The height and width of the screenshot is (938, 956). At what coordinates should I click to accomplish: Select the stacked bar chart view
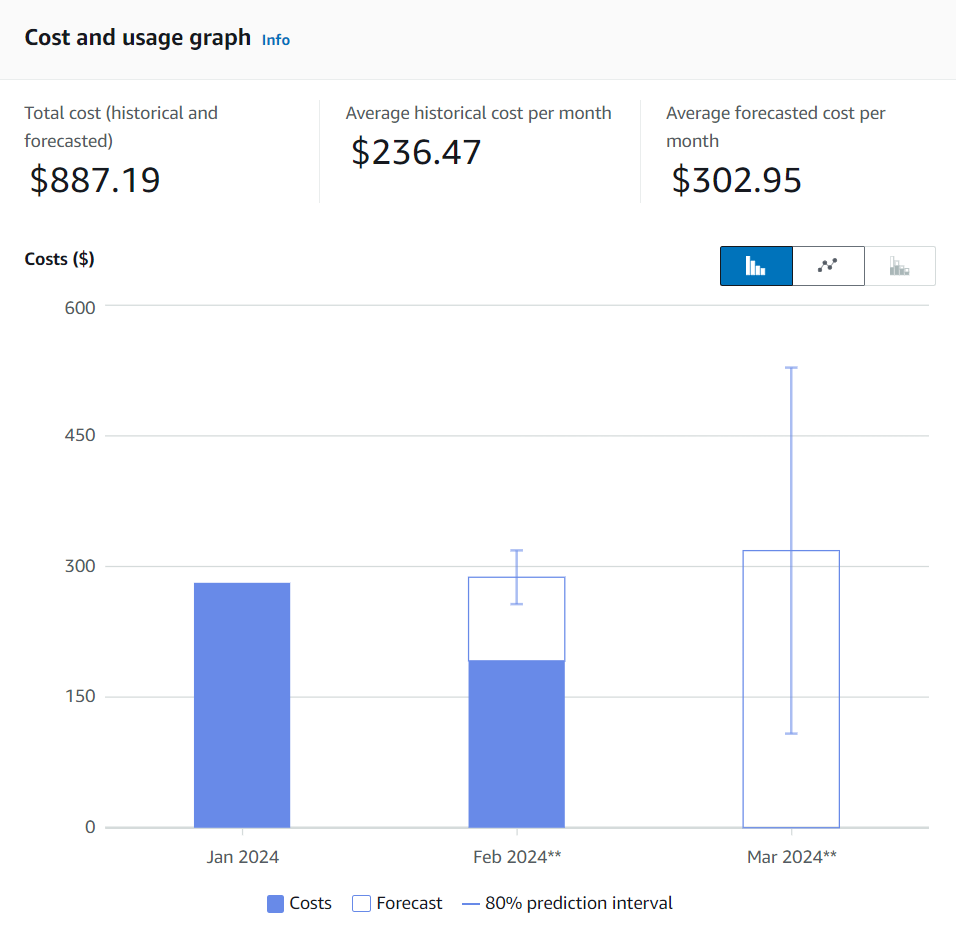(x=900, y=266)
